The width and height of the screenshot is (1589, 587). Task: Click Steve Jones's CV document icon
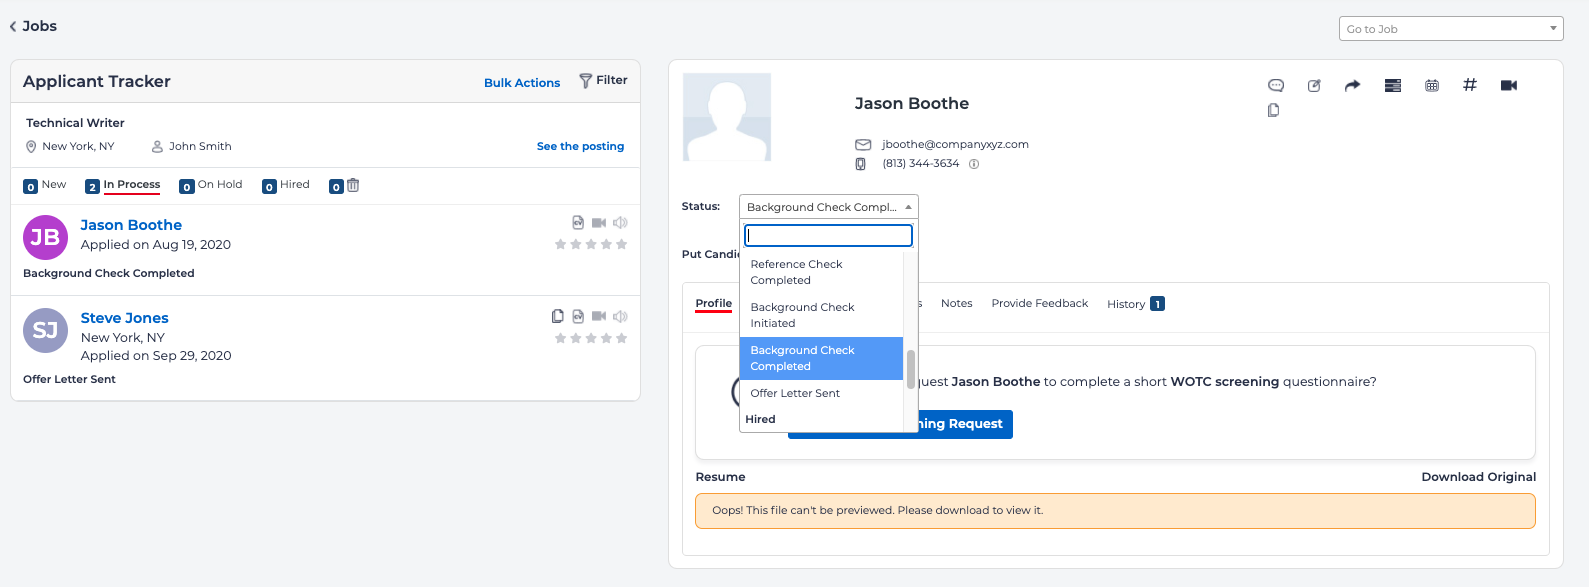pyautogui.click(x=578, y=316)
